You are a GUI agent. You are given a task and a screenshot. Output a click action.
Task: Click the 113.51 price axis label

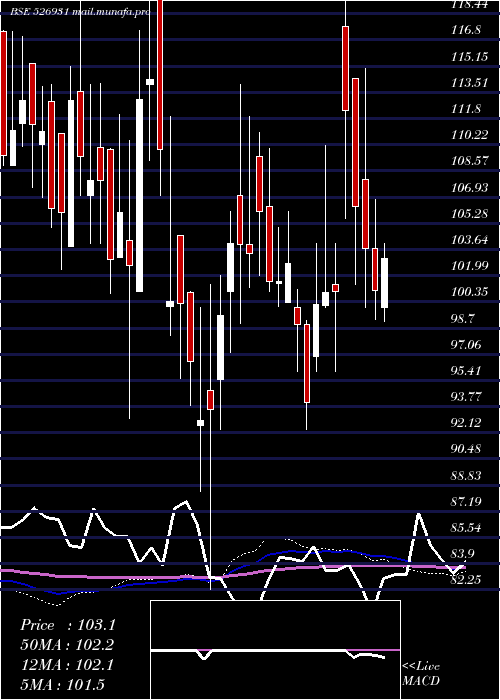(x=470, y=83)
